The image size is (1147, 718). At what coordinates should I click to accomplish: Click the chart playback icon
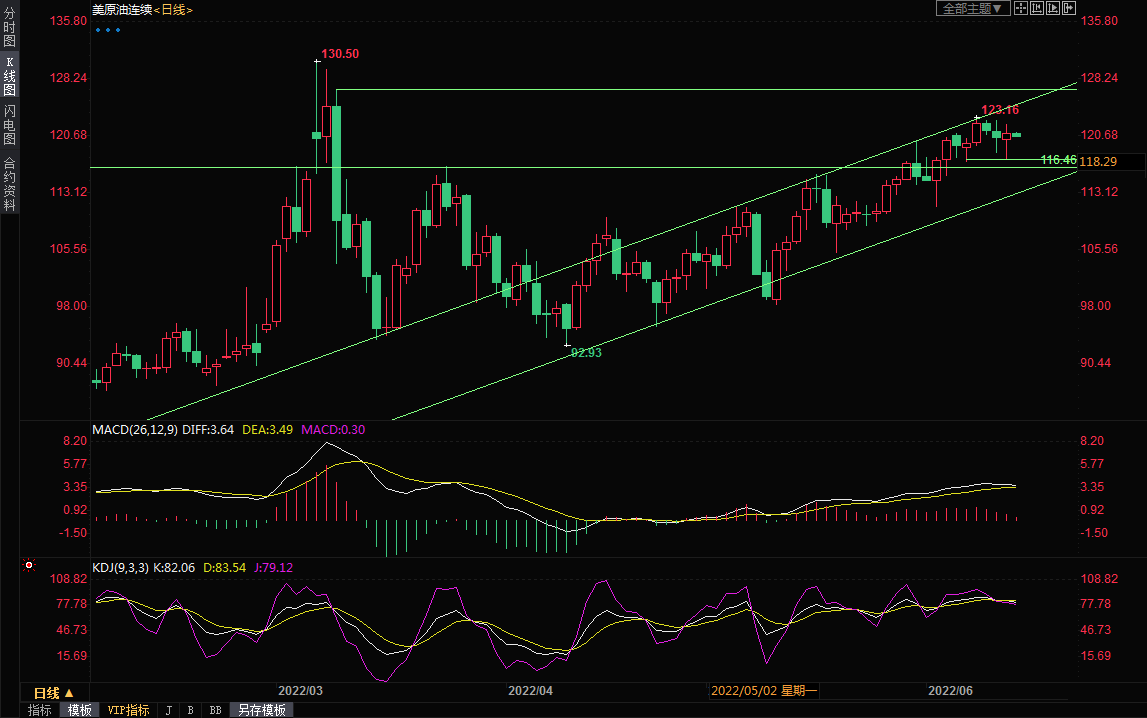click(1053, 9)
